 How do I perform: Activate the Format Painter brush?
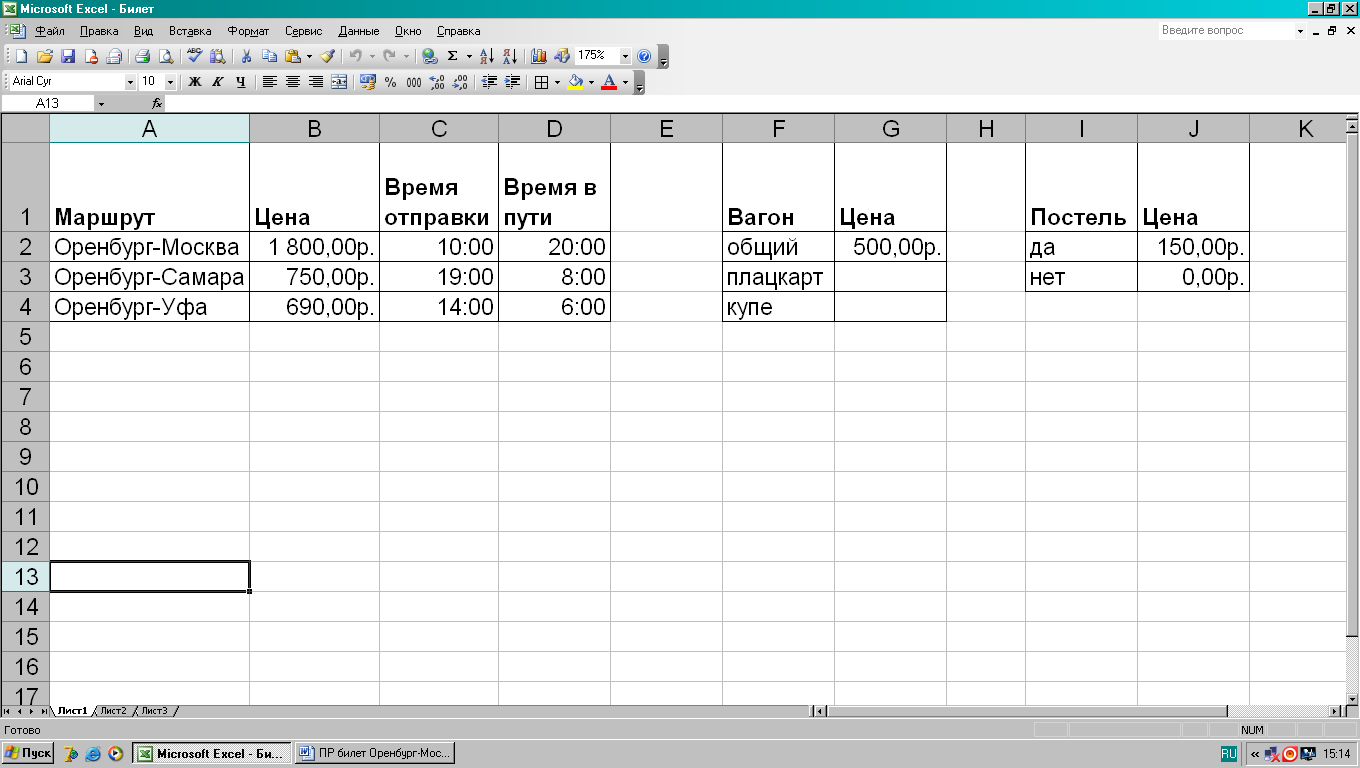327,56
